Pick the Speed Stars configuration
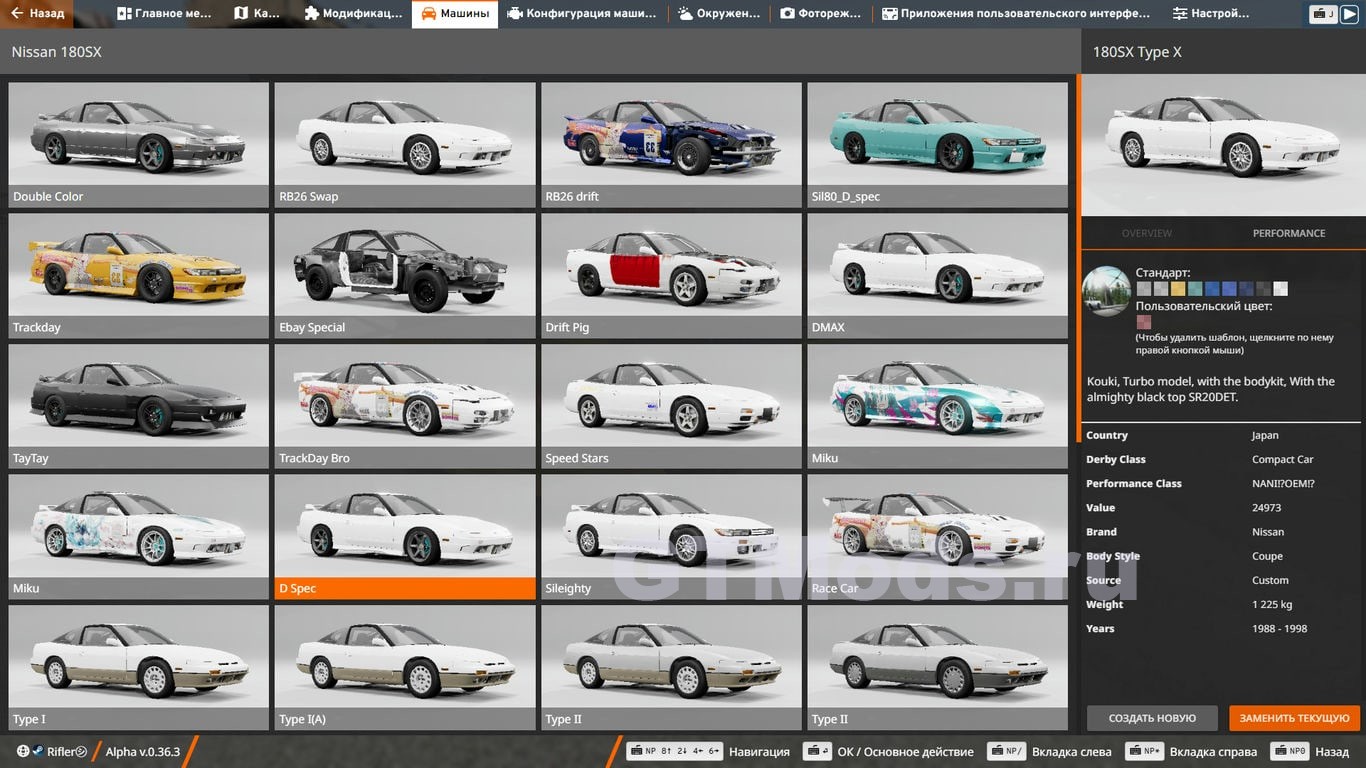The width and height of the screenshot is (1366, 768). click(671, 406)
